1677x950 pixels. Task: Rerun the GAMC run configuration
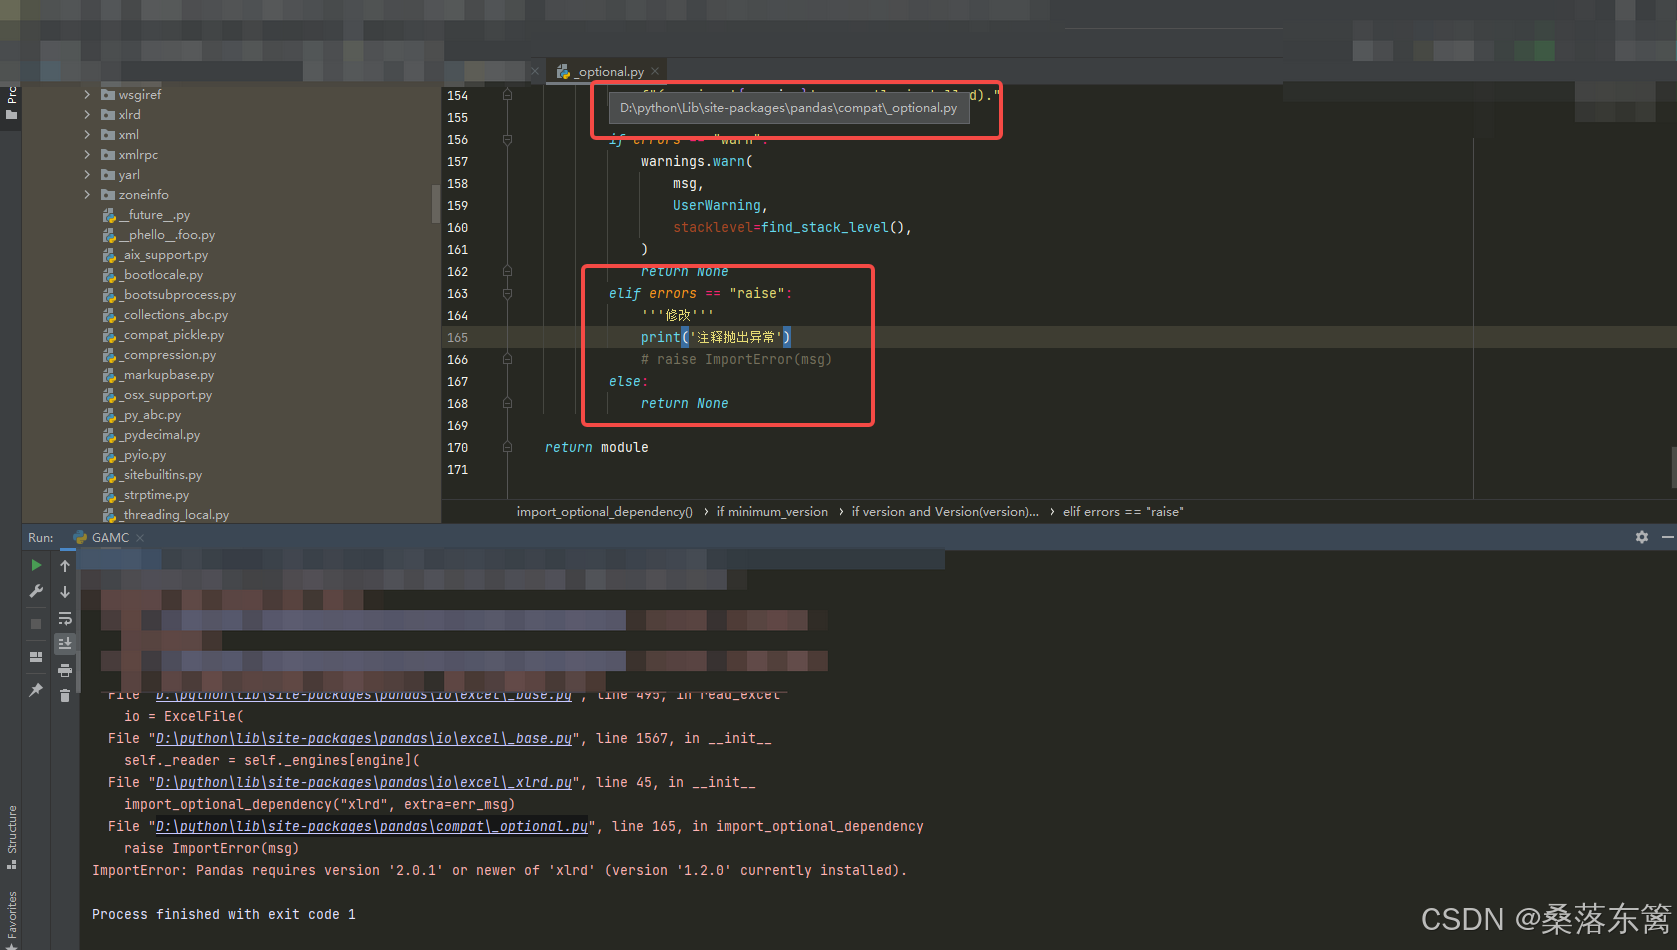tap(36, 565)
